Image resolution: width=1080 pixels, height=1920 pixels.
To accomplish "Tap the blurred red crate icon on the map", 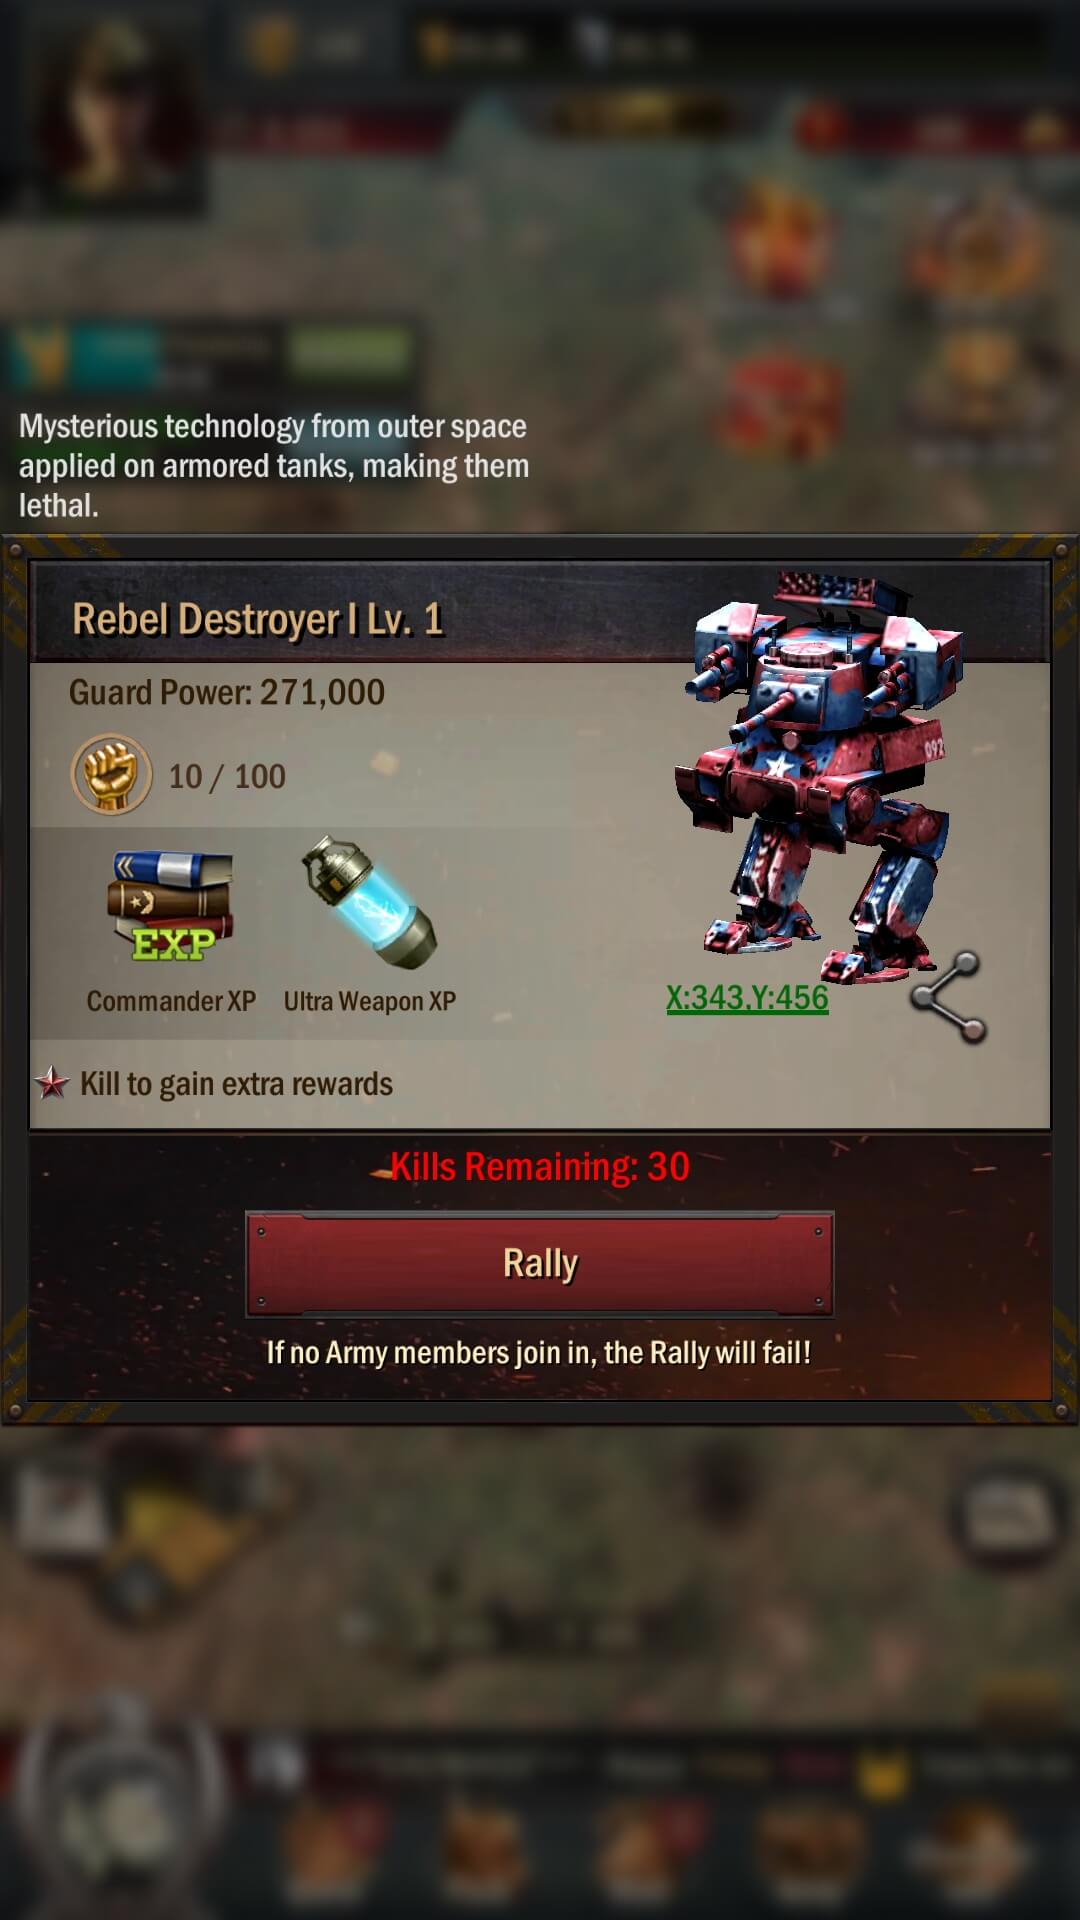I will (x=782, y=405).
